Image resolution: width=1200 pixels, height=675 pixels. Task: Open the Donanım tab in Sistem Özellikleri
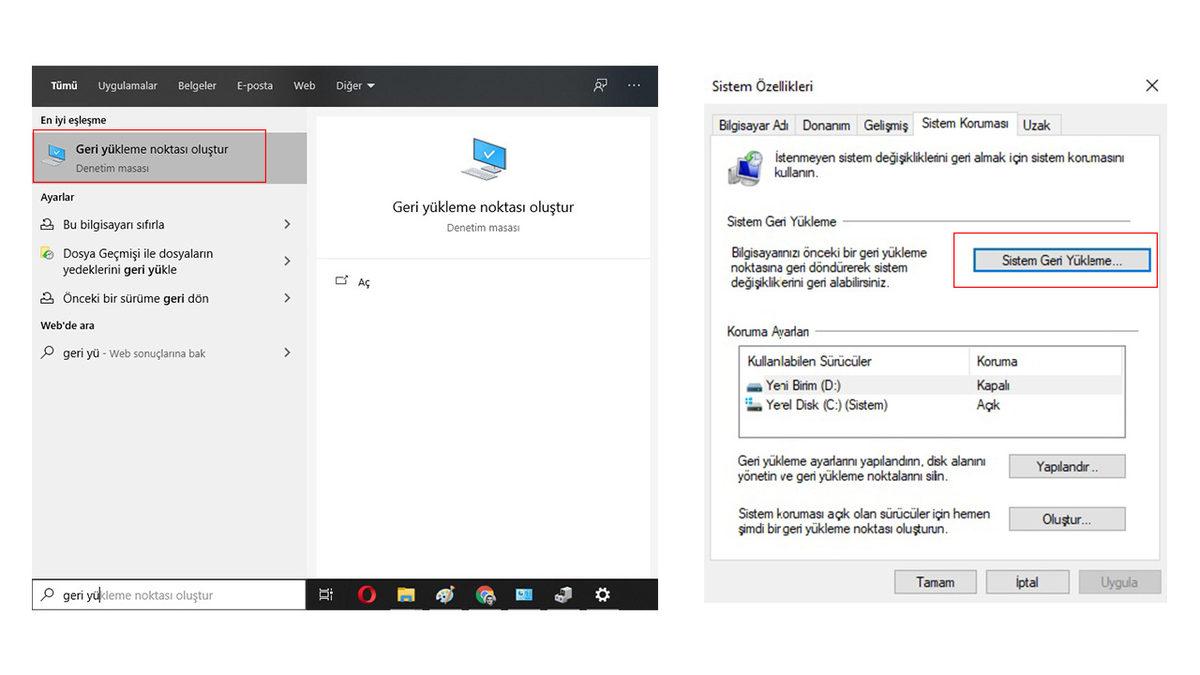826,125
